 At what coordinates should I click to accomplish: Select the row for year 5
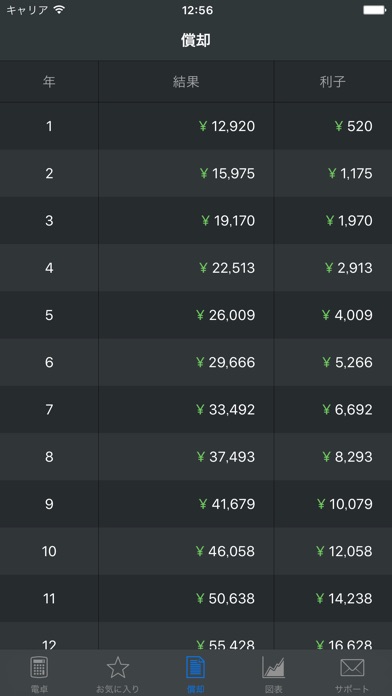point(196,315)
